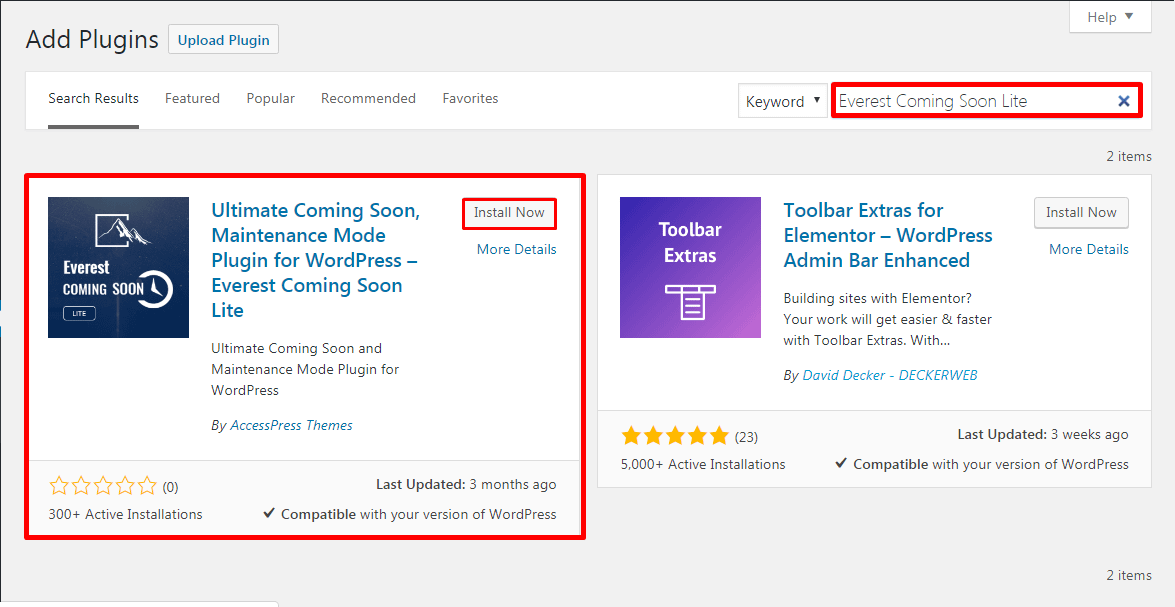Click the 5,000+ Active Installations text
The width and height of the screenshot is (1175, 607).
703,464
